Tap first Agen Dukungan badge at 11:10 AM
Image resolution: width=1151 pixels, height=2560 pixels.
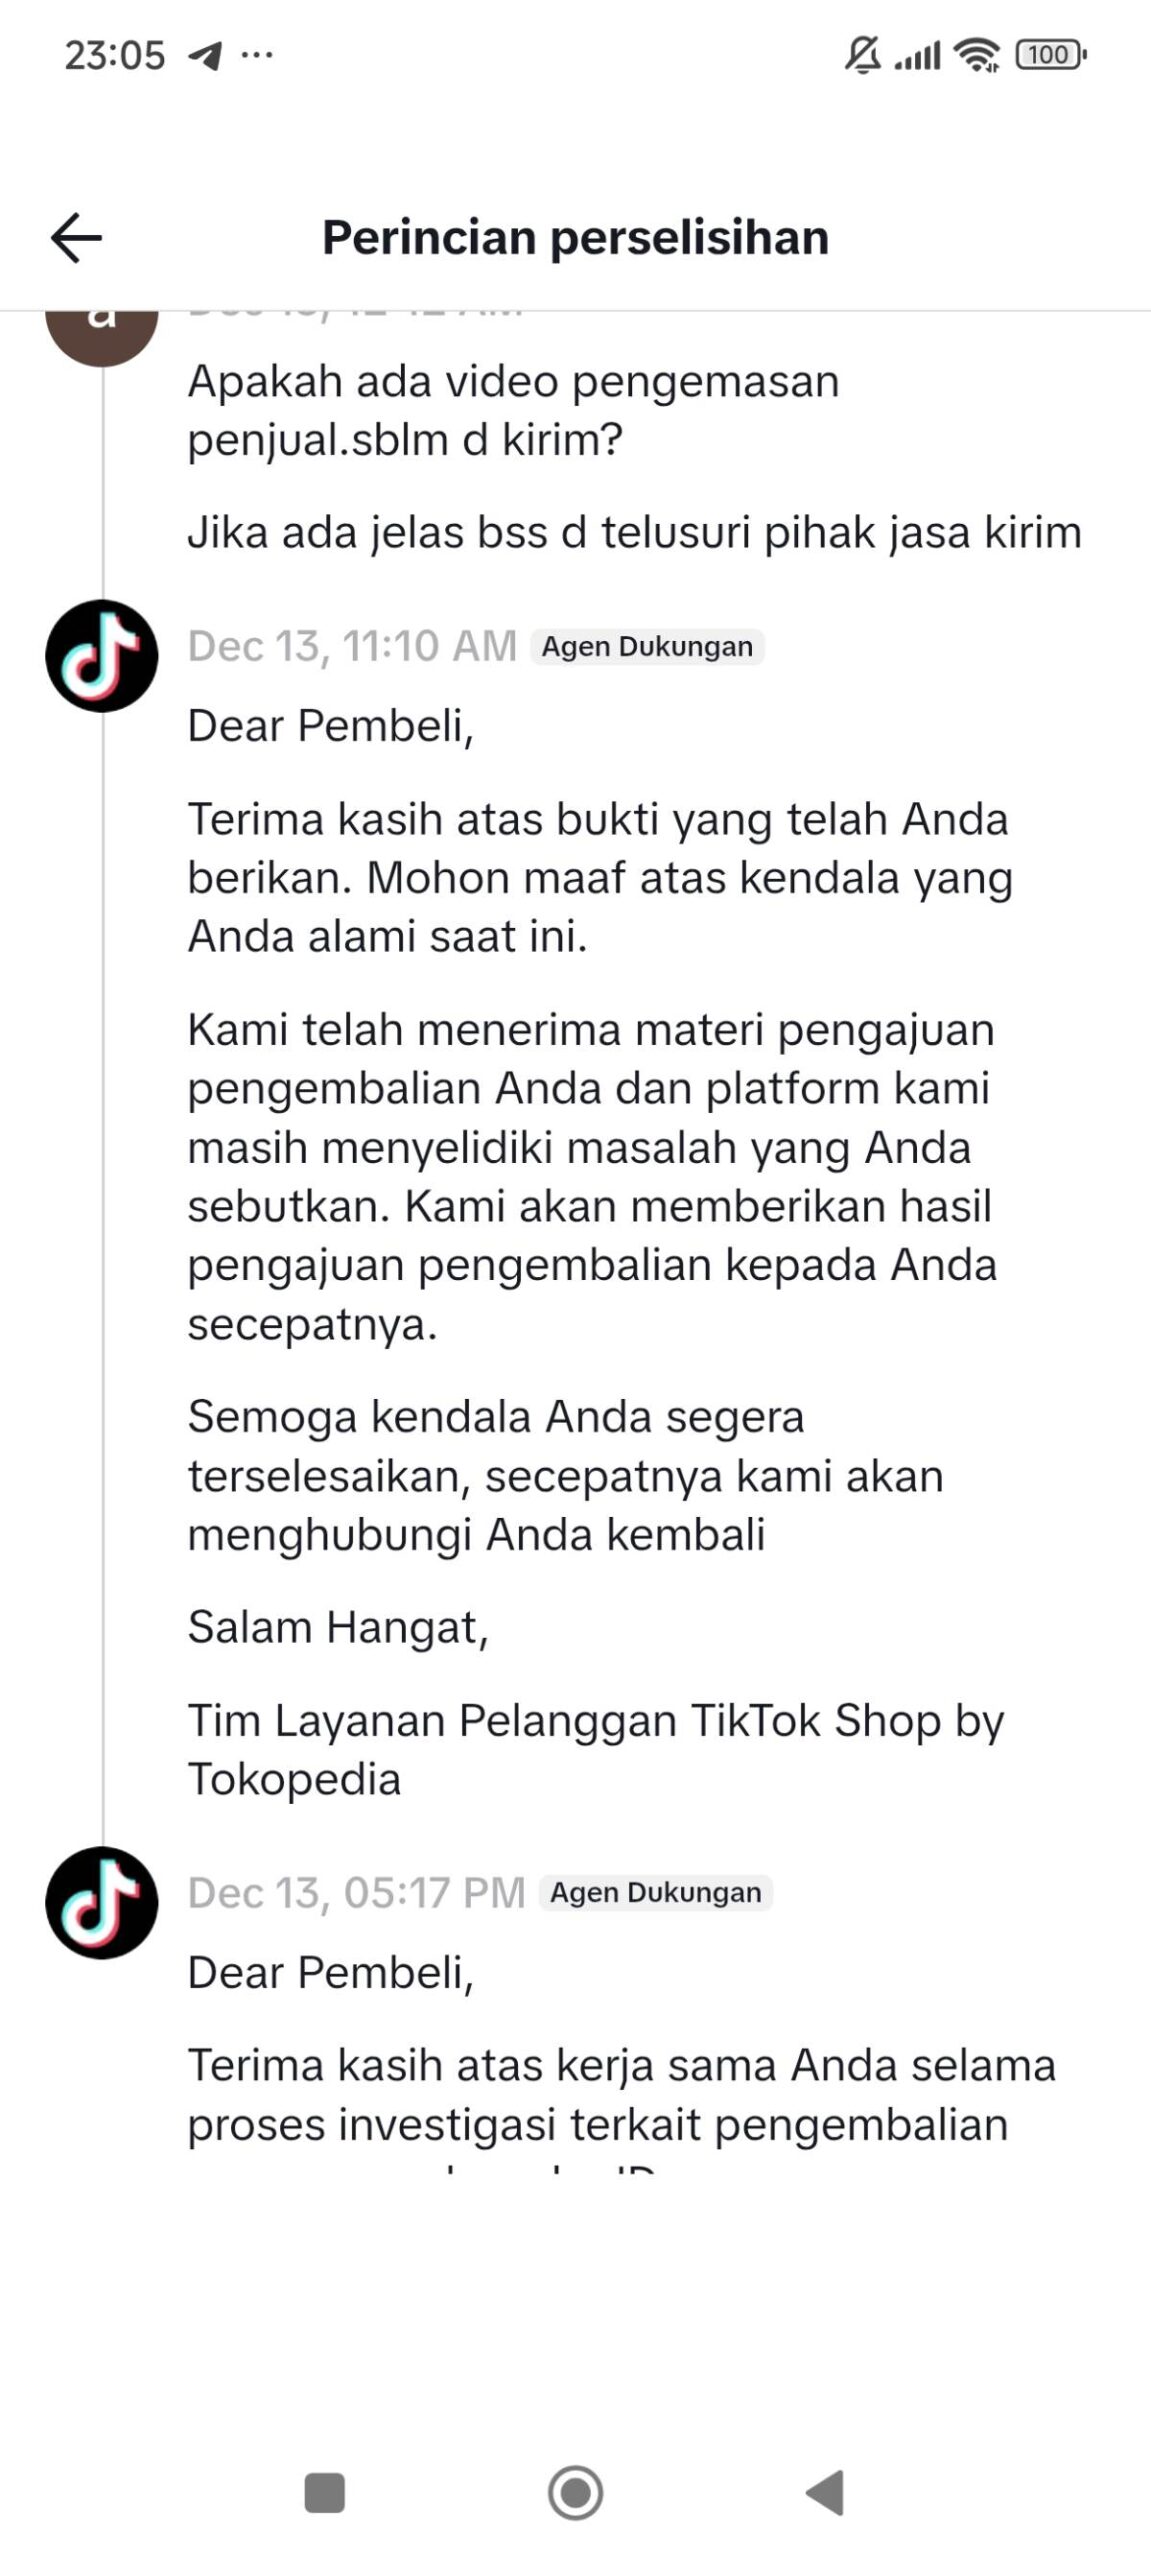point(647,647)
